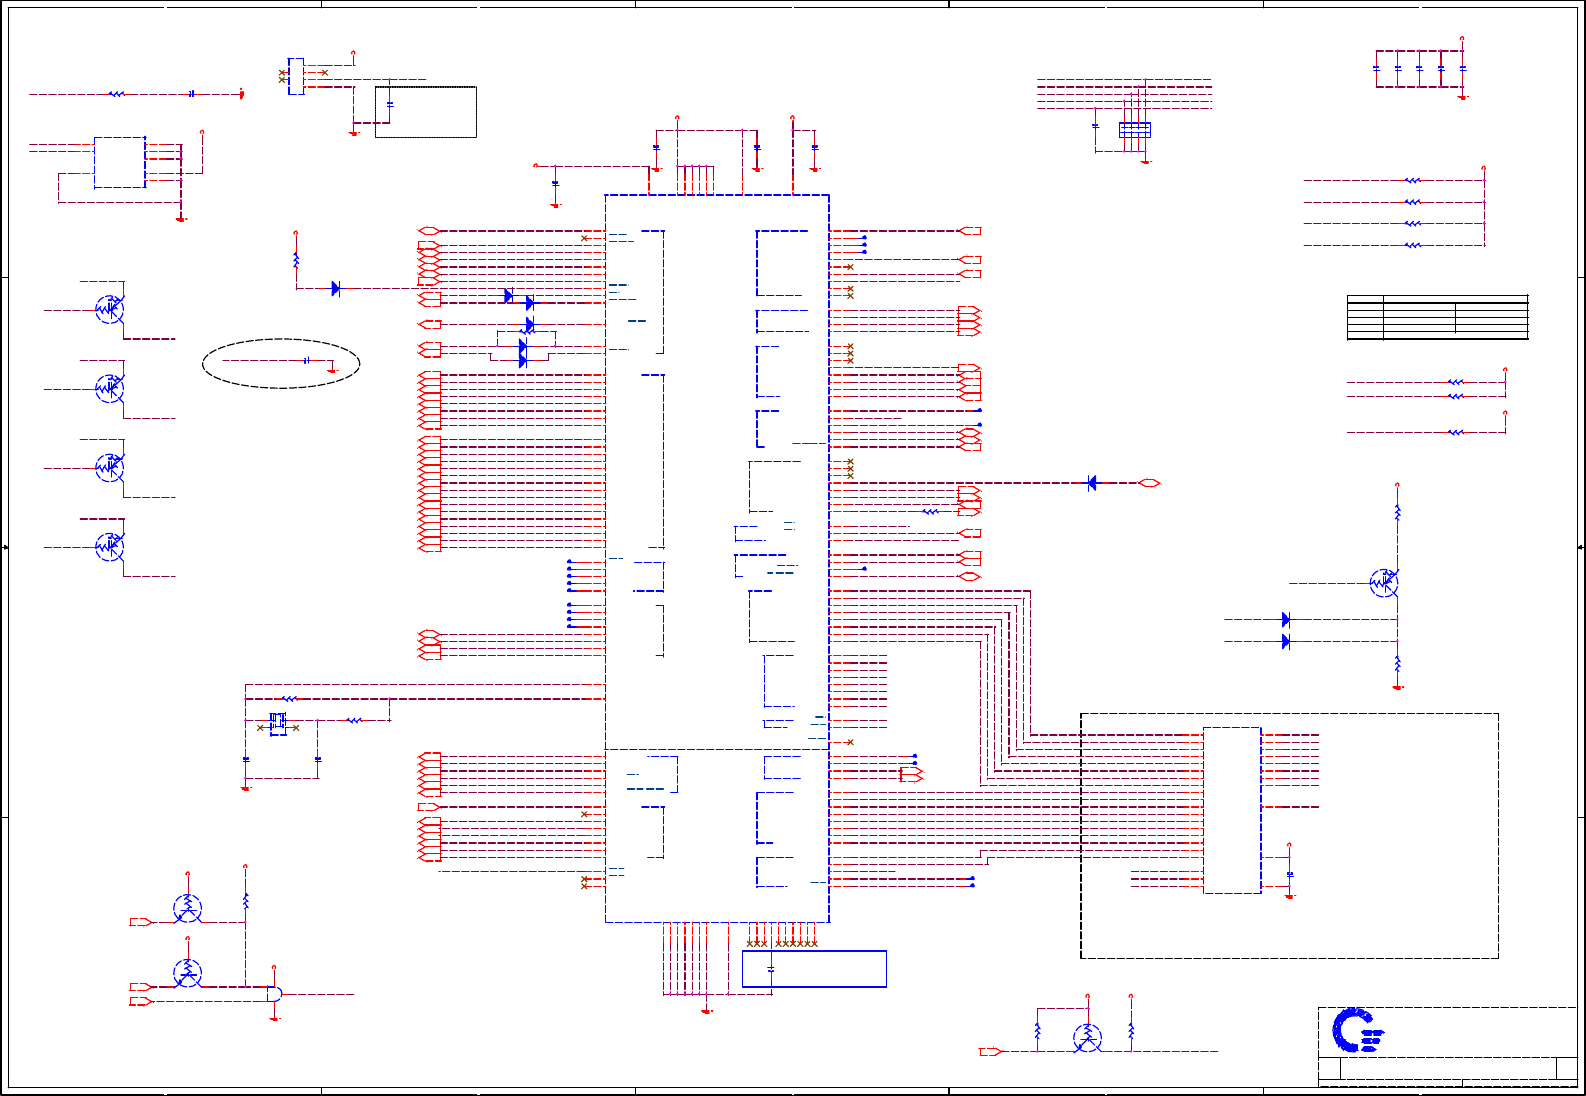
Task: Click the top resistor of the four-resistor group
Action: tap(1413, 181)
